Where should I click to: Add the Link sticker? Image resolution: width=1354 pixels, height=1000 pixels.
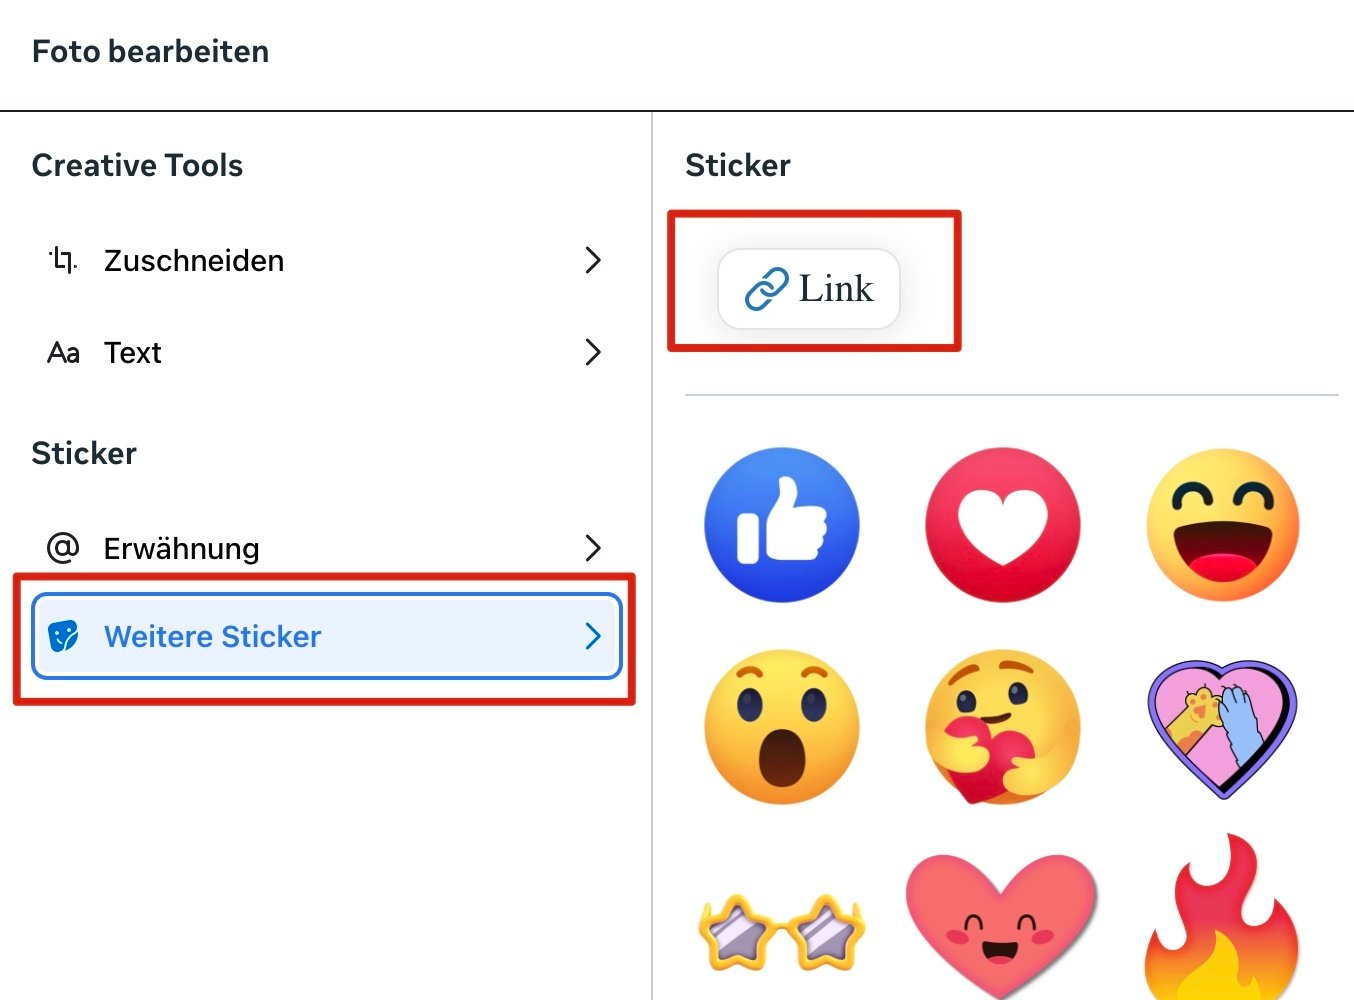point(809,289)
